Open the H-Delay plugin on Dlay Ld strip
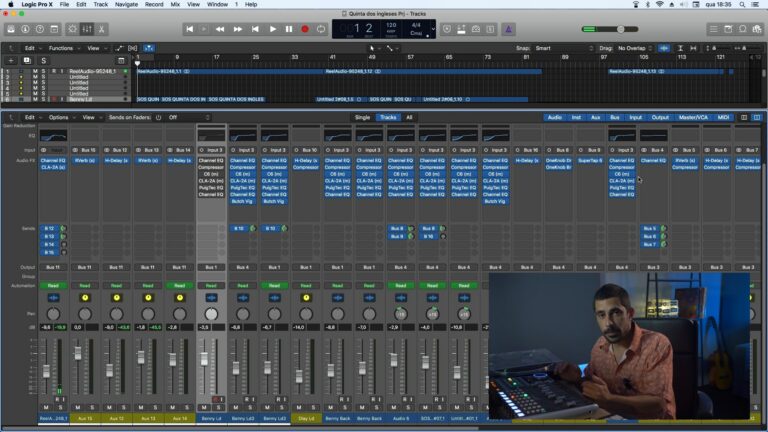The width and height of the screenshot is (768, 432). 306,160
